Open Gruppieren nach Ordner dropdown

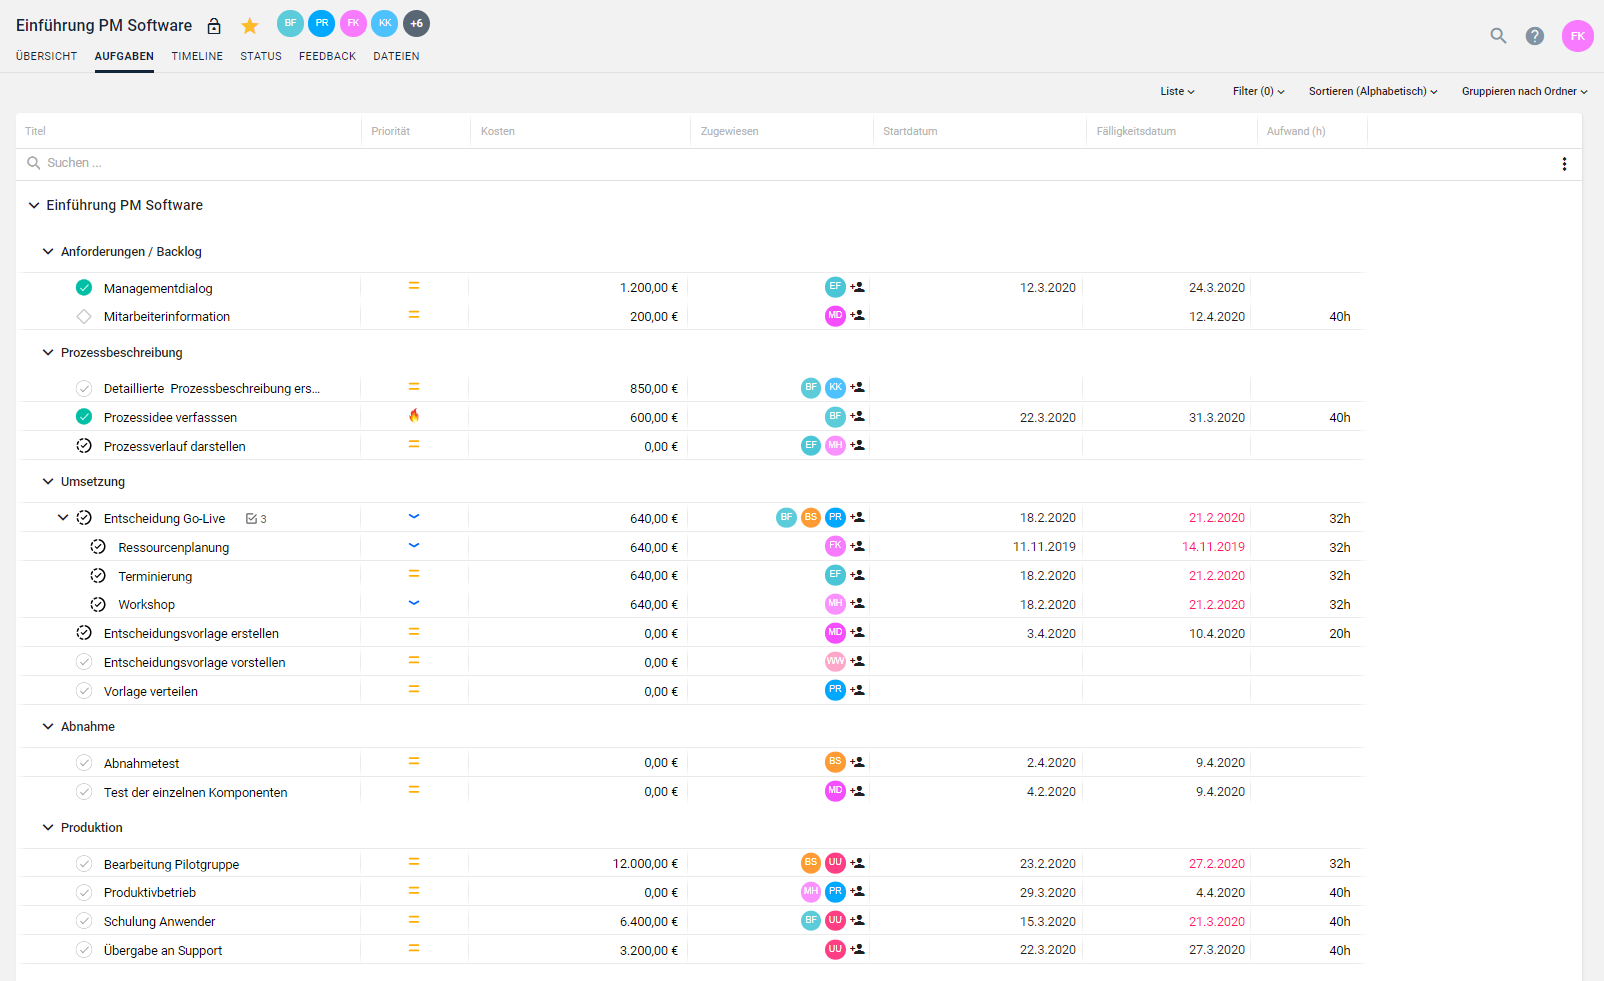[1524, 91]
